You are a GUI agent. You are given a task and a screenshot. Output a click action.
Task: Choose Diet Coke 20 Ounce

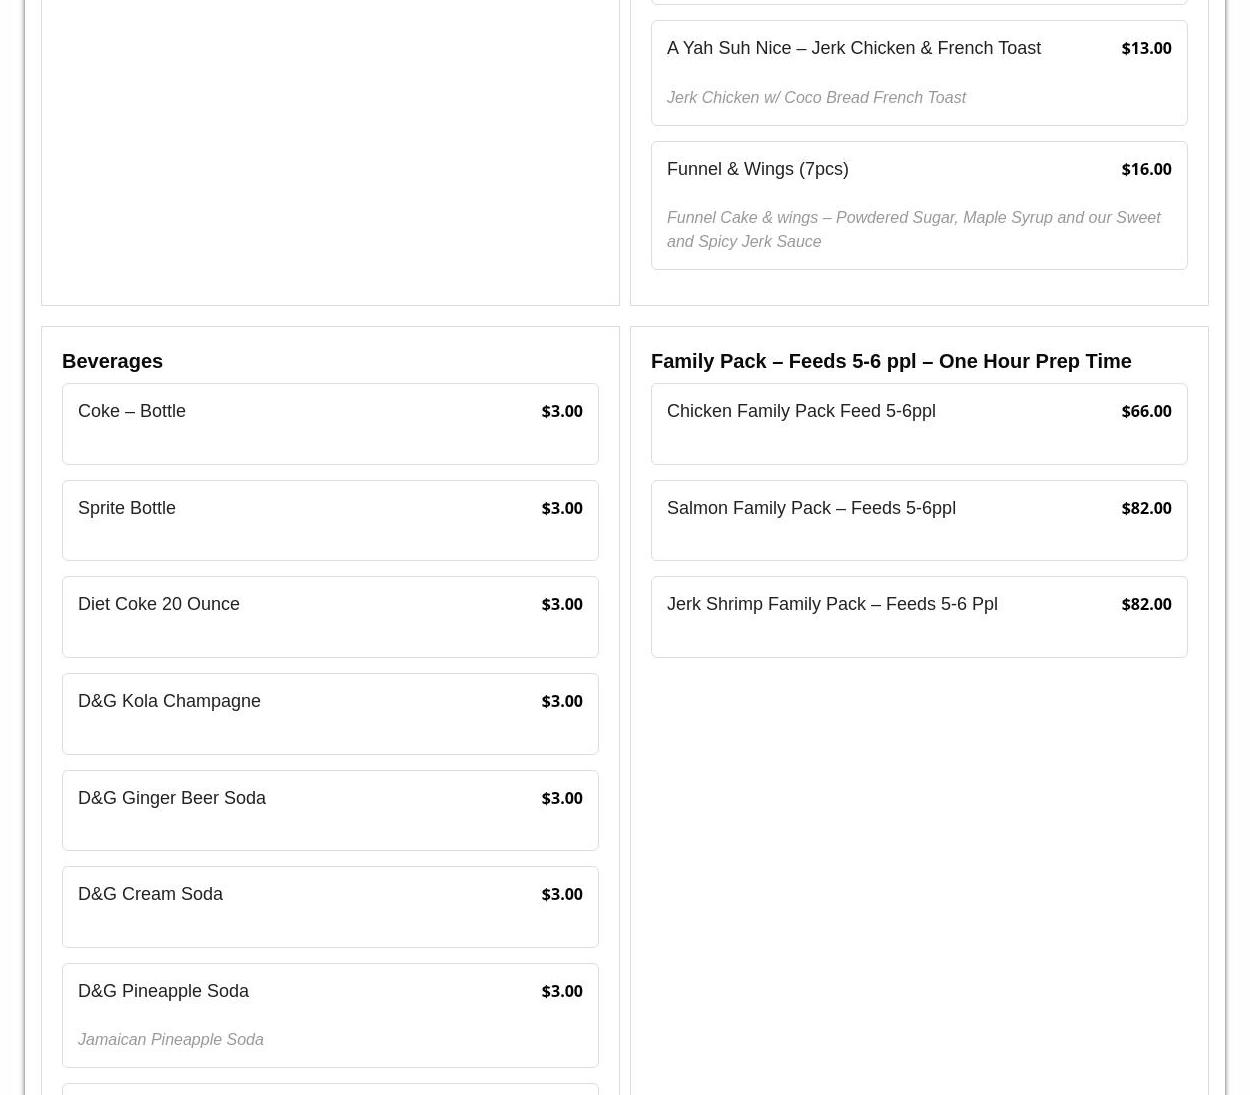tap(159, 604)
